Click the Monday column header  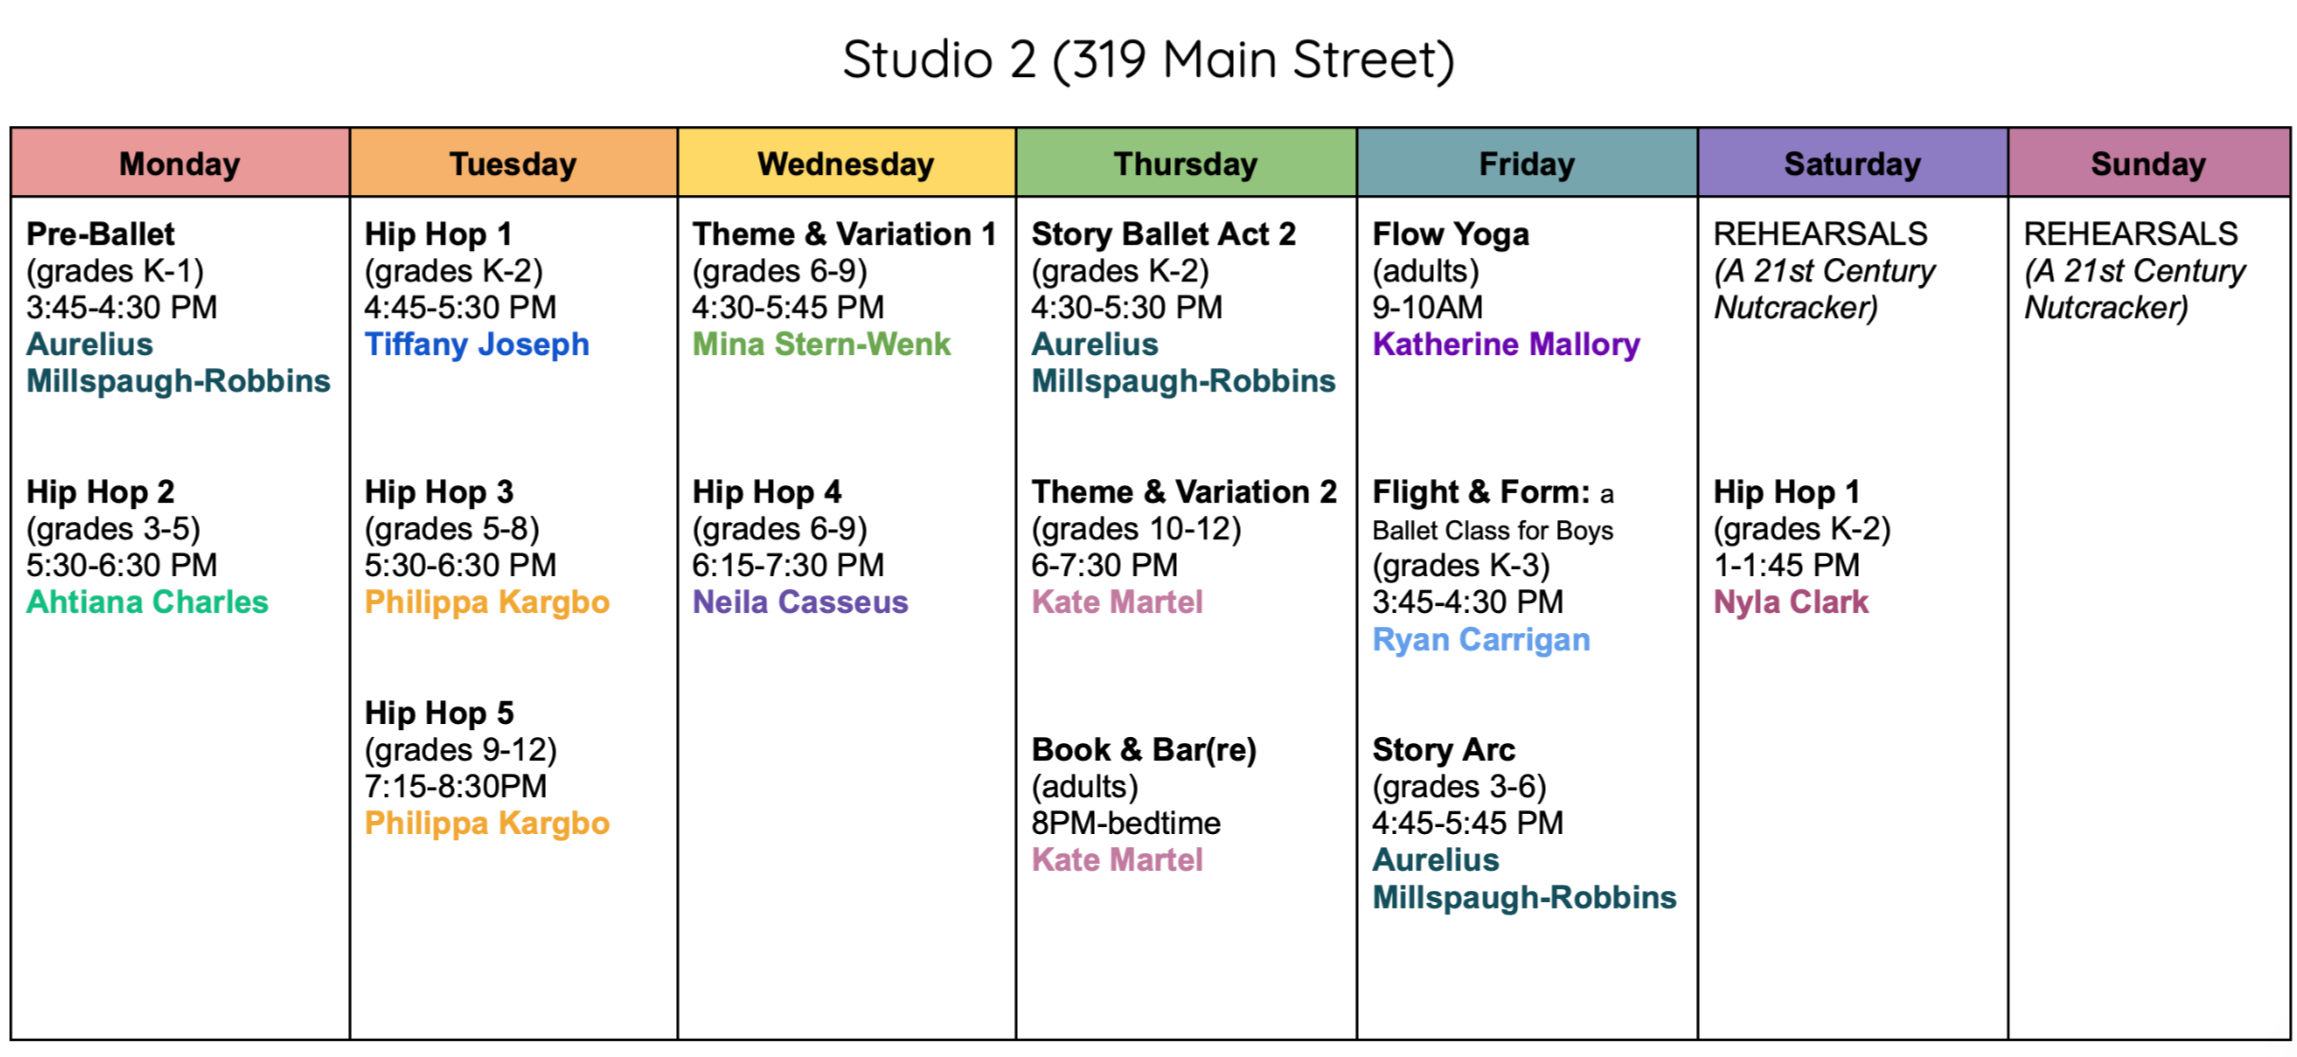coord(180,163)
